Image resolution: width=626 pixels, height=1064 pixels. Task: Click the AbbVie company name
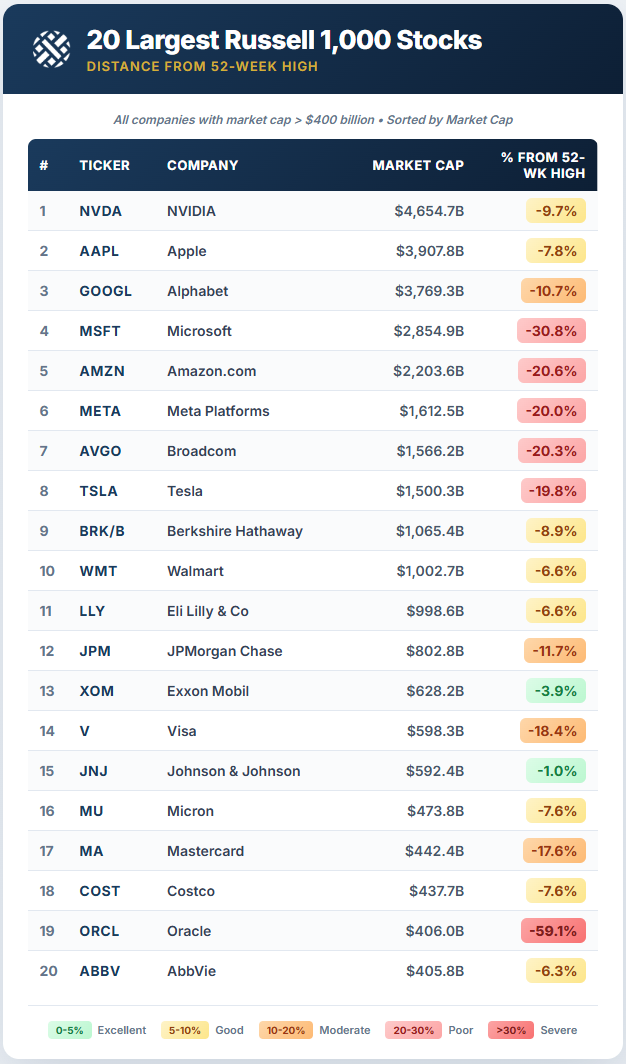pyautogui.click(x=191, y=971)
